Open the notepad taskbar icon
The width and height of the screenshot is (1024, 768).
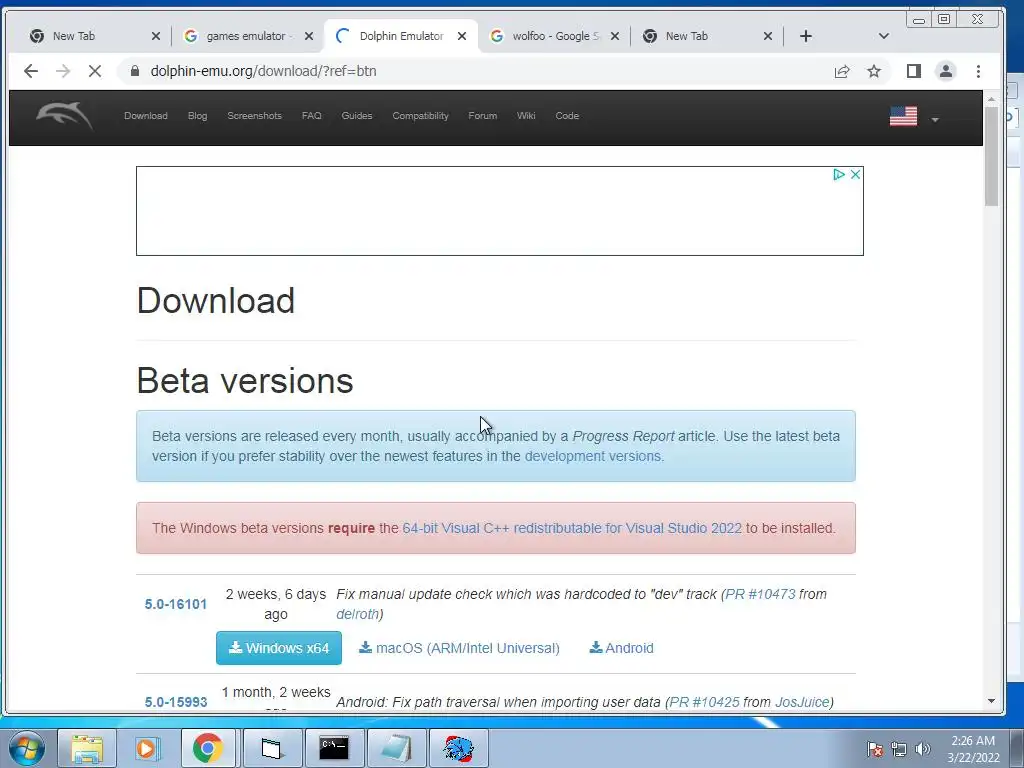[396, 748]
